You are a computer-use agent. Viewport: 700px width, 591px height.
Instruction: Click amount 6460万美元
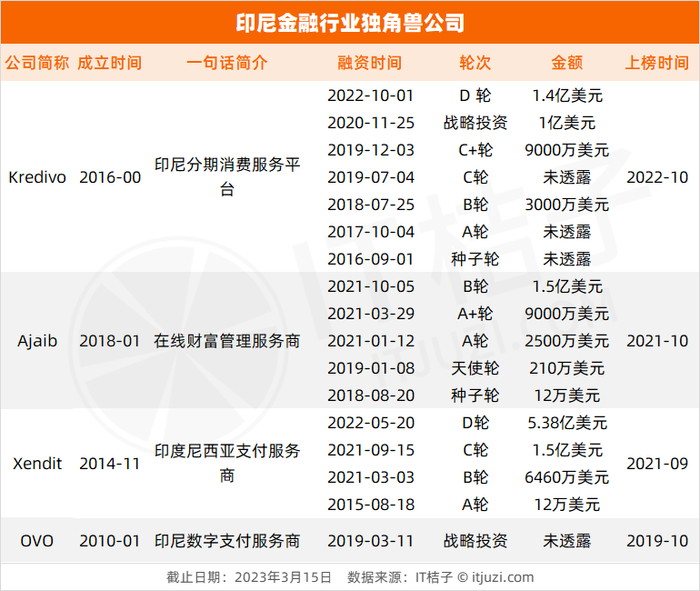(567, 478)
